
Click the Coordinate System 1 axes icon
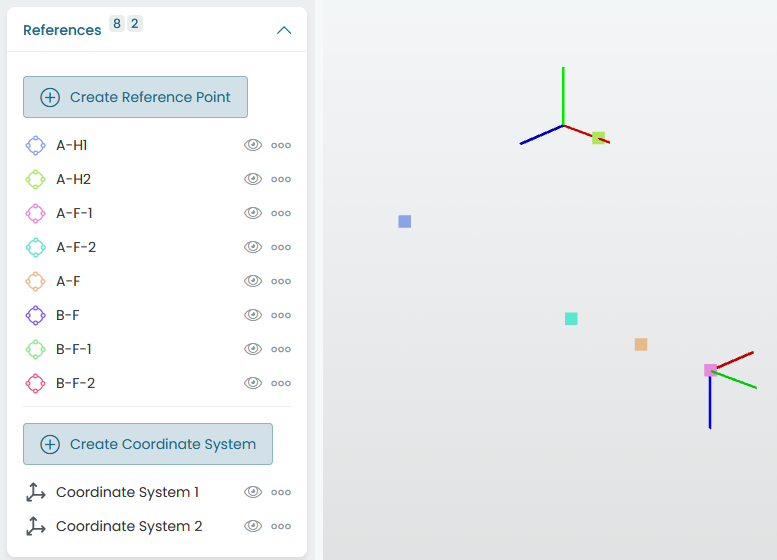tap(36, 492)
